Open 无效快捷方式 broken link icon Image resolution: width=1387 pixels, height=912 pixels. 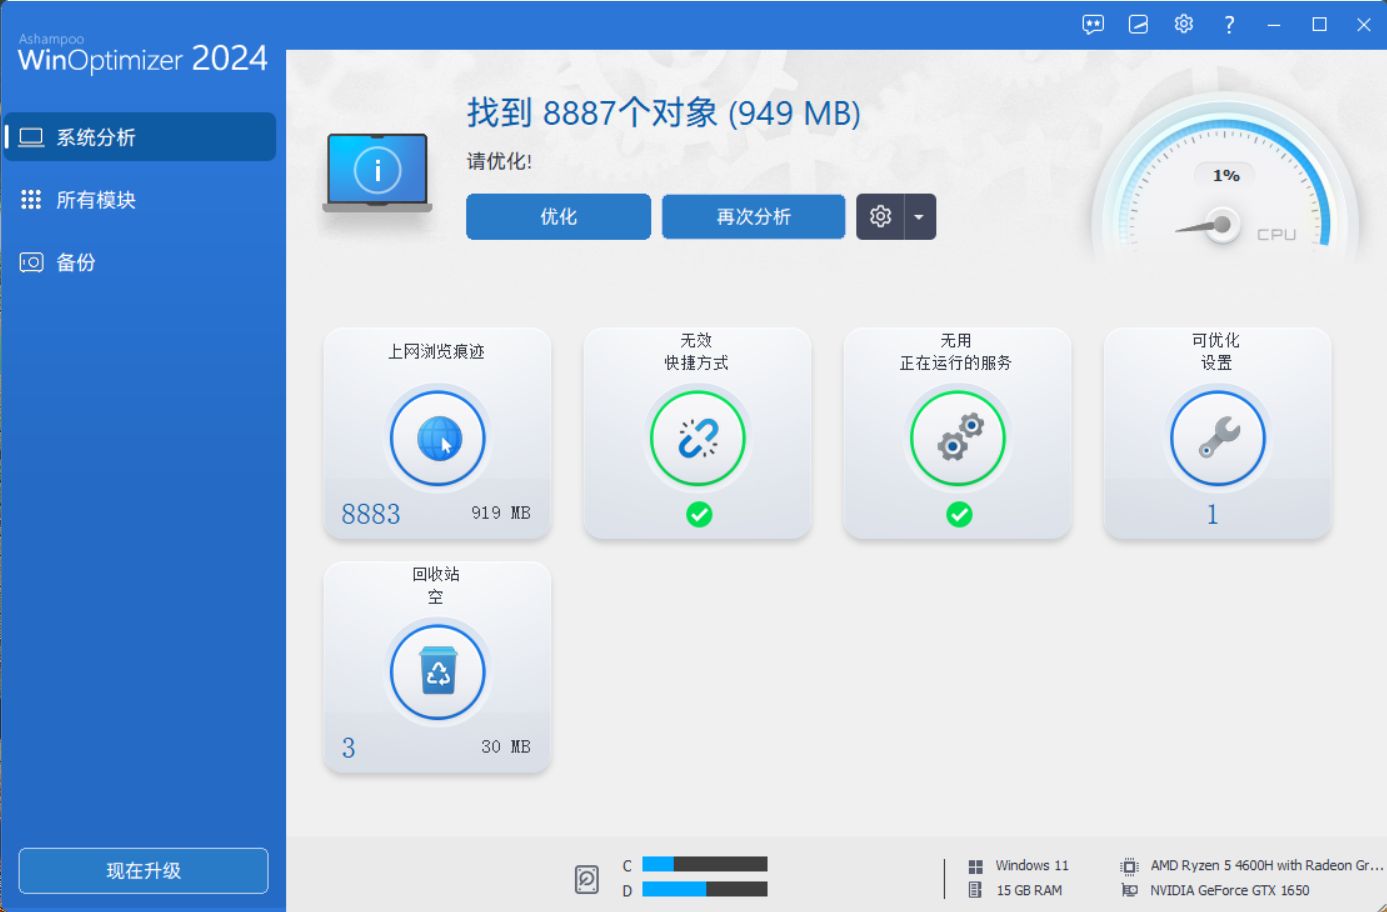[698, 438]
